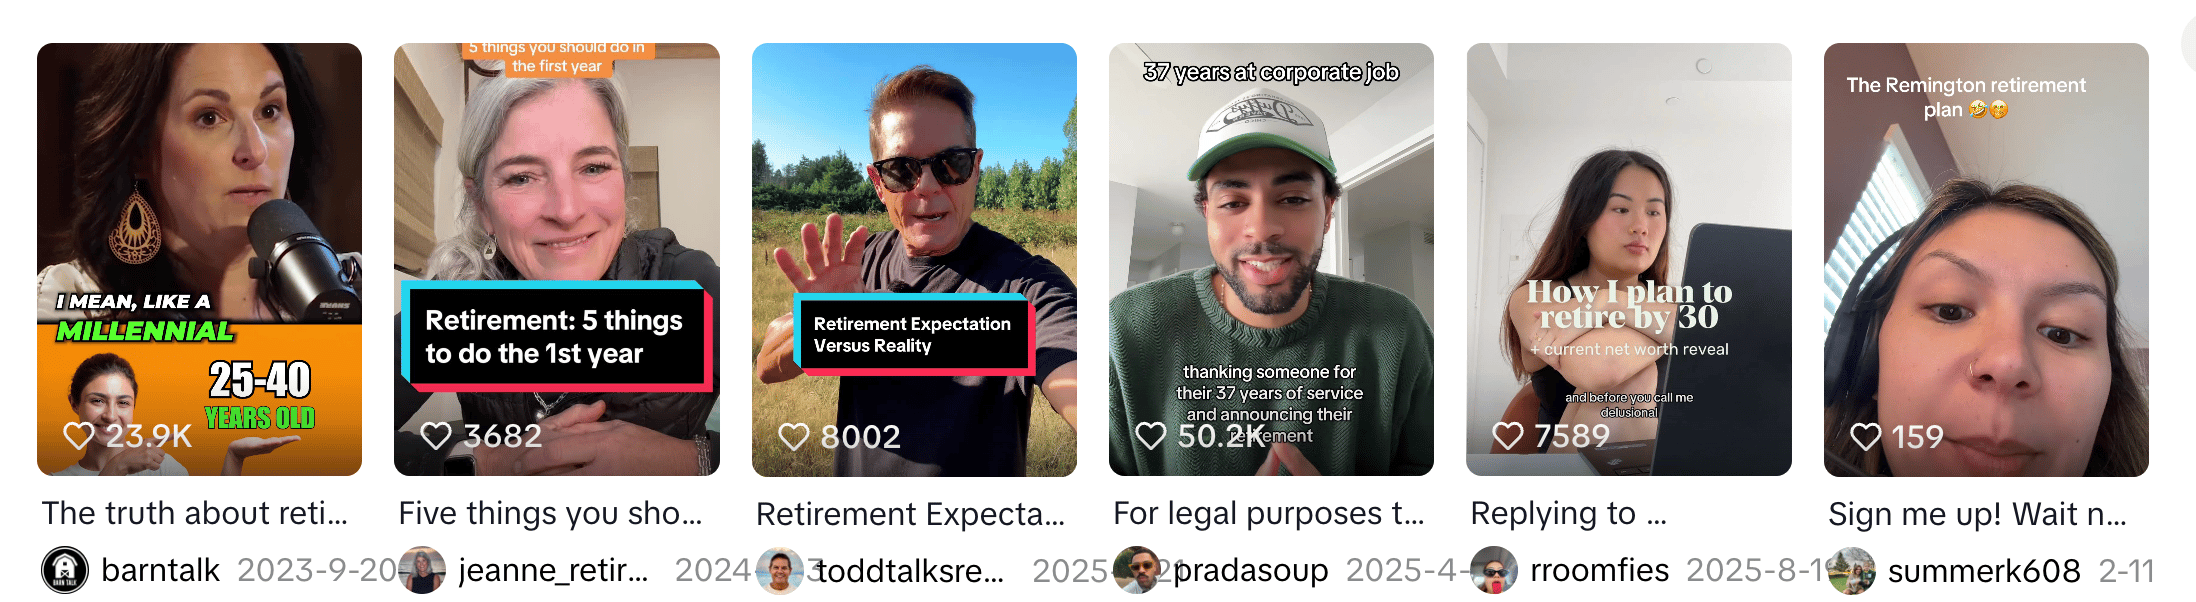Play the How I plan to retire by 30 video
This screenshot has width=2196, height=602.
click(x=1629, y=259)
